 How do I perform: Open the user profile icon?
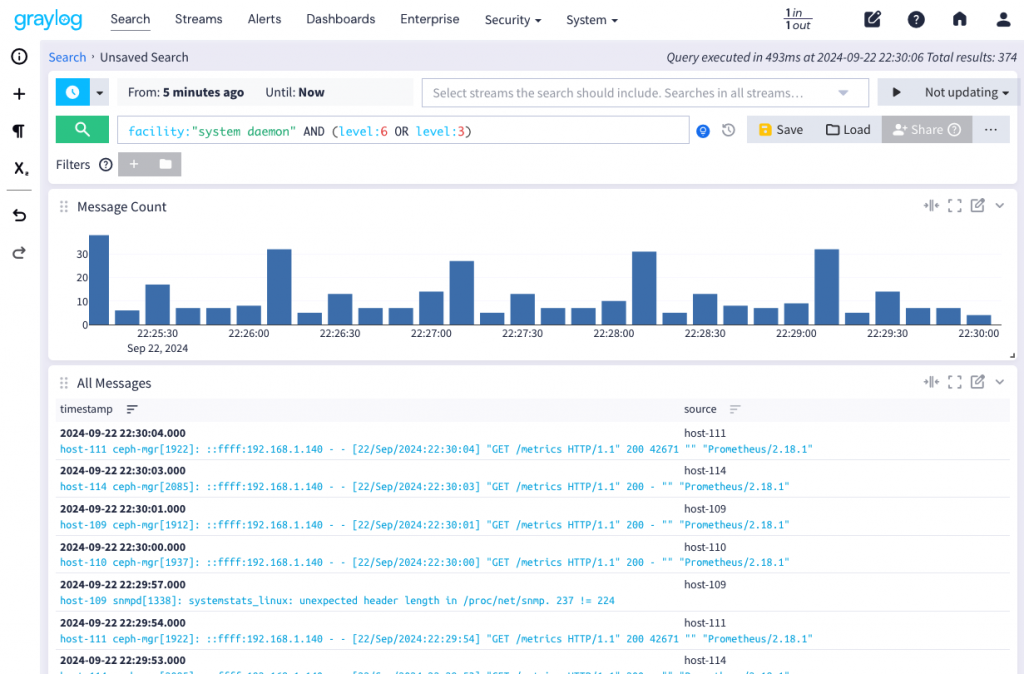pos(1003,20)
